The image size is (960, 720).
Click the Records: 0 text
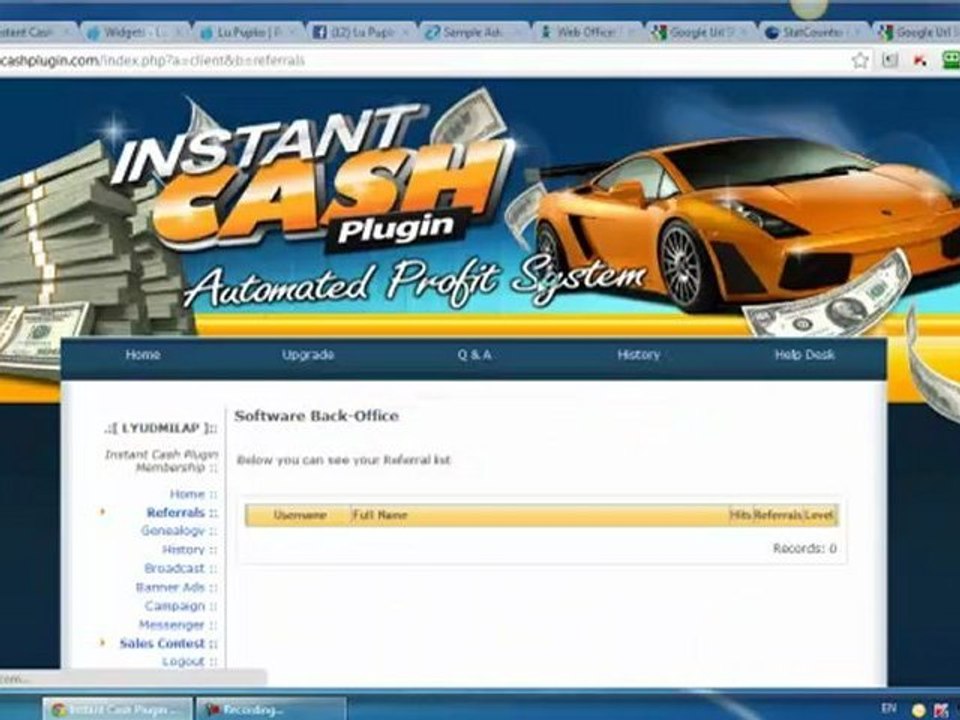(x=804, y=548)
